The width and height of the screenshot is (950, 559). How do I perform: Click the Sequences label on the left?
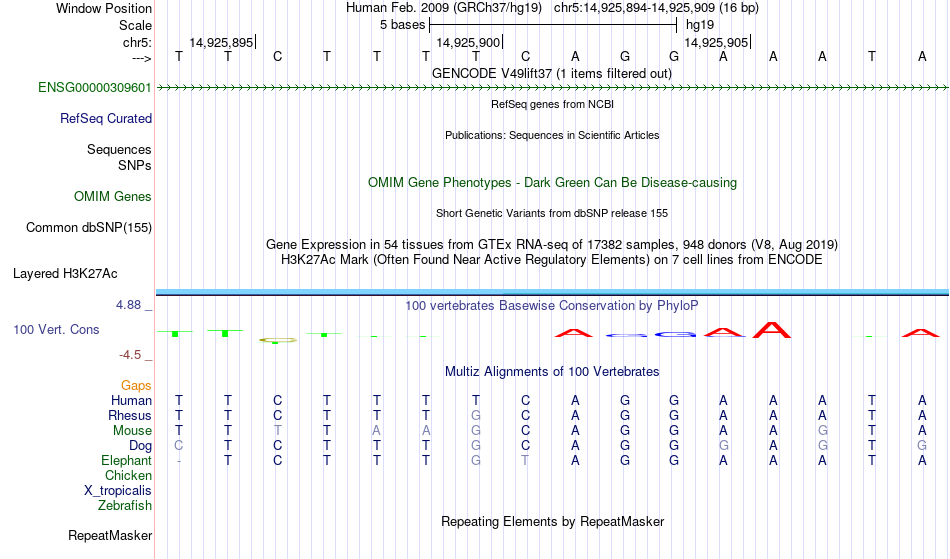pyautogui.click(x=119, y=150)
